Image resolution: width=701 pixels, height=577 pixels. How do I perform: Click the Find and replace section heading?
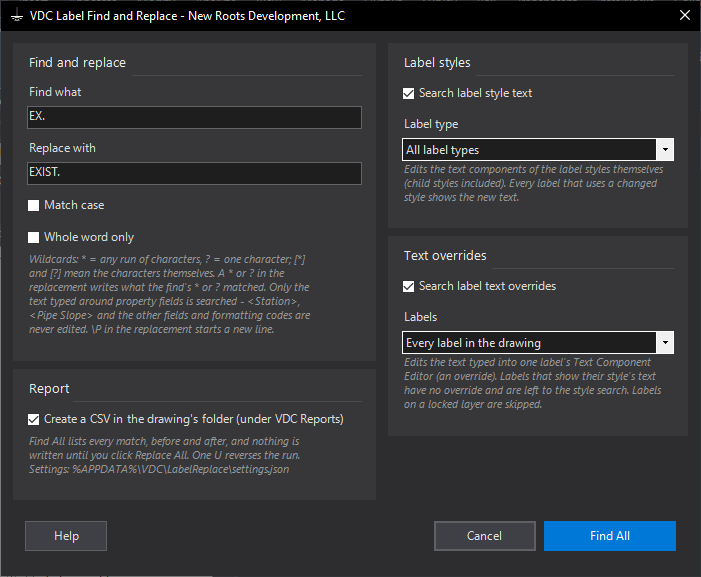[77, 63]
